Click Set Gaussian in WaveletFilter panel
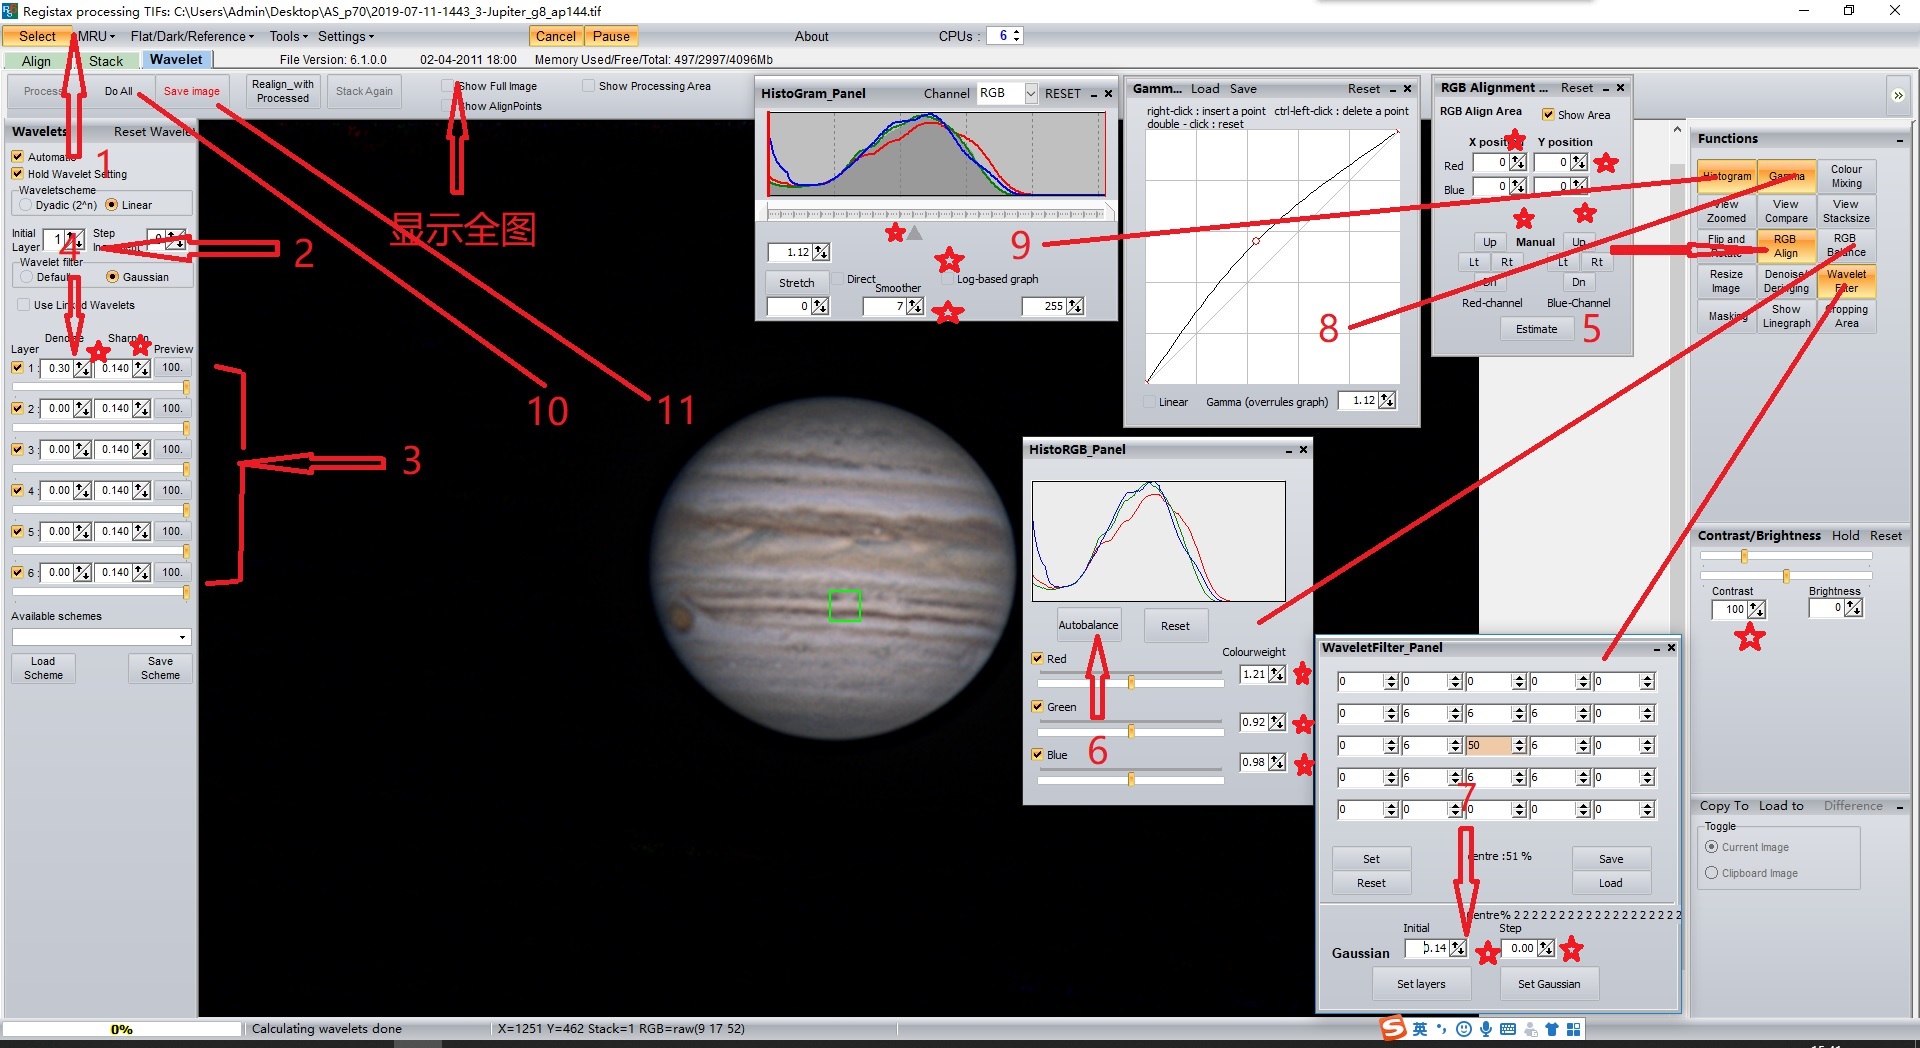Screen dimensions: 1920x1048 tap(1549, 984)
